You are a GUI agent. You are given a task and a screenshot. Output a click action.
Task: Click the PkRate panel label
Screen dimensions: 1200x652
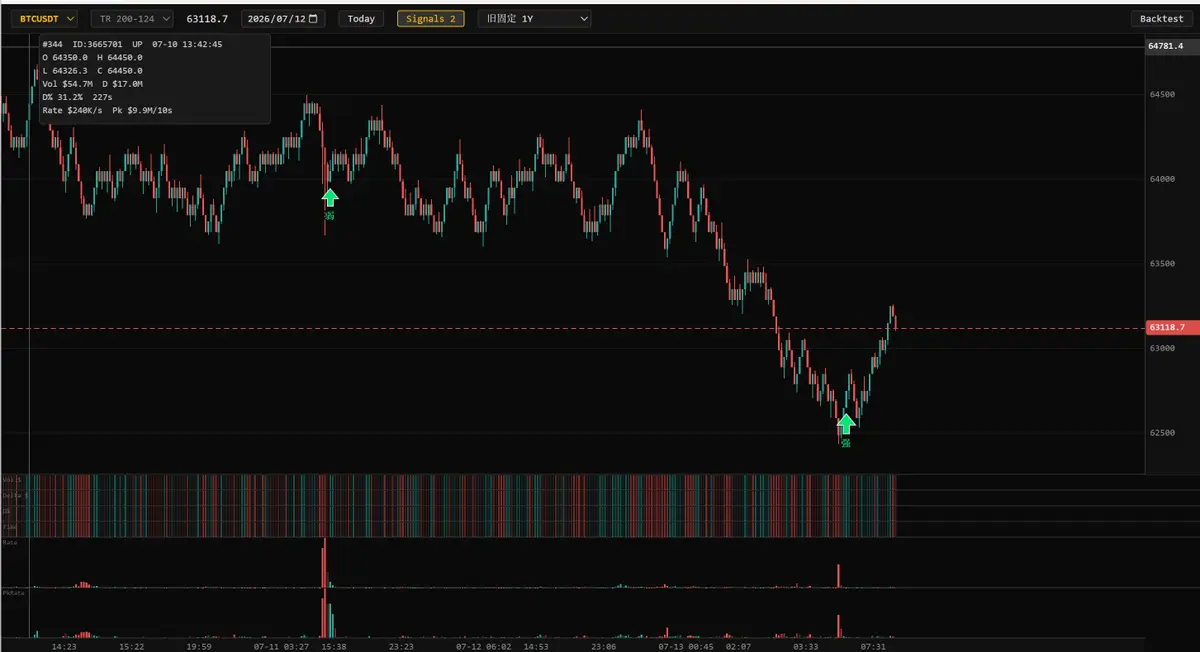coord(13,594)
